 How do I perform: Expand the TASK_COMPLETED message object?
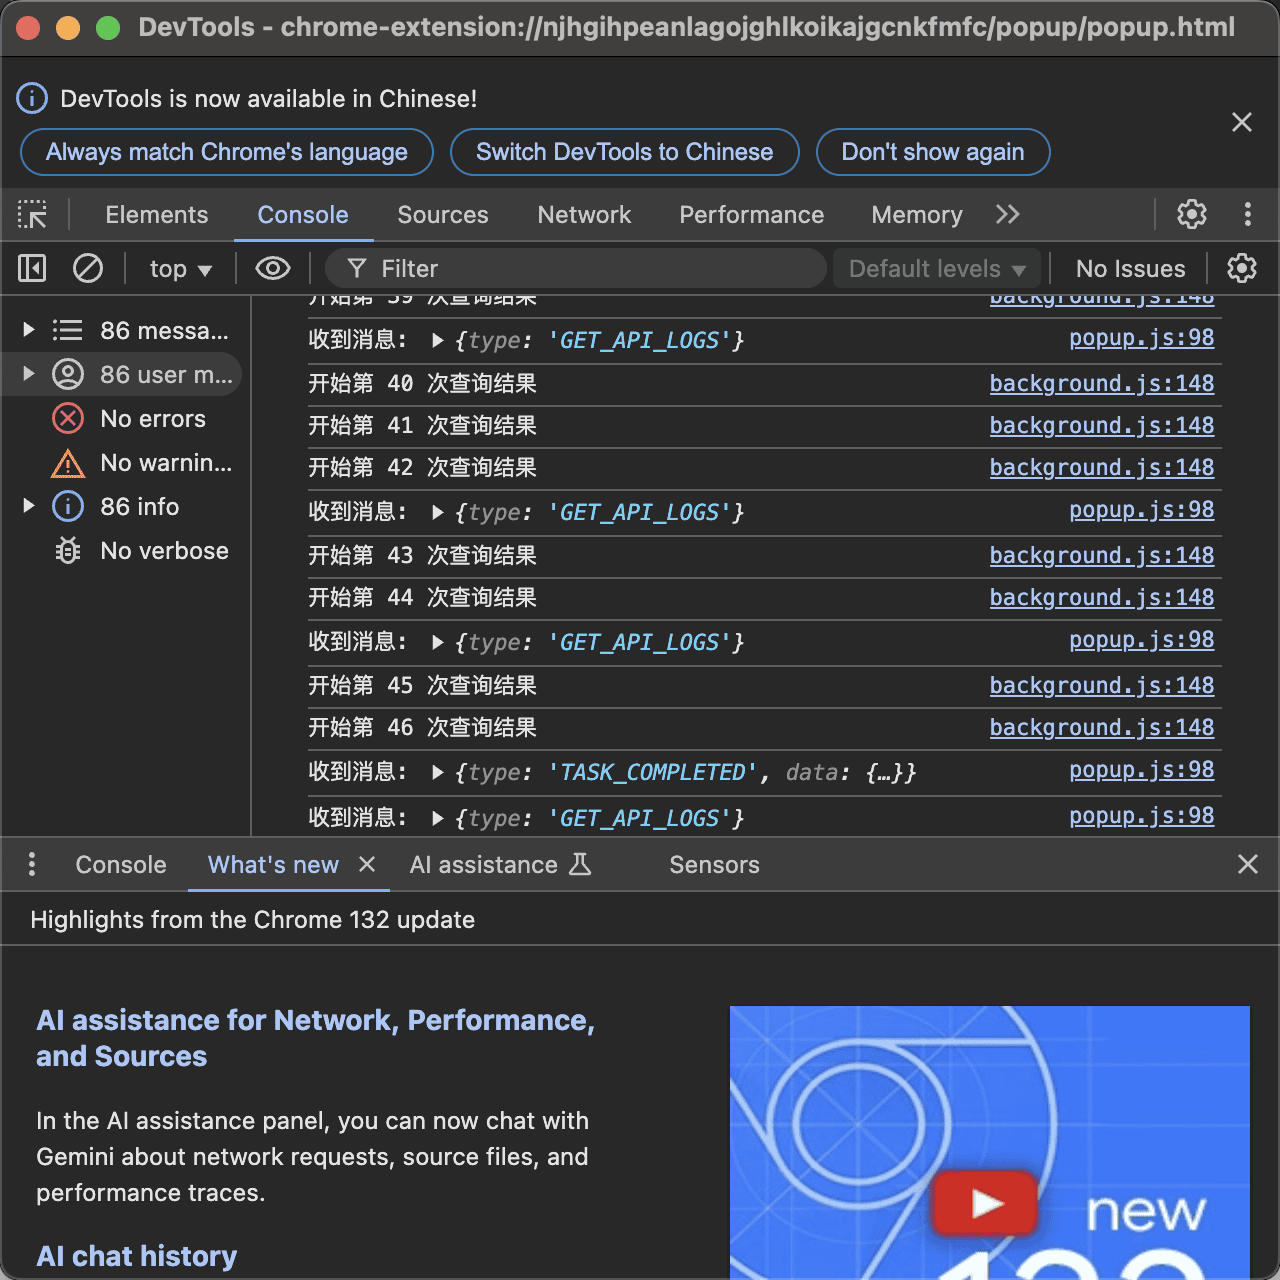437,772
